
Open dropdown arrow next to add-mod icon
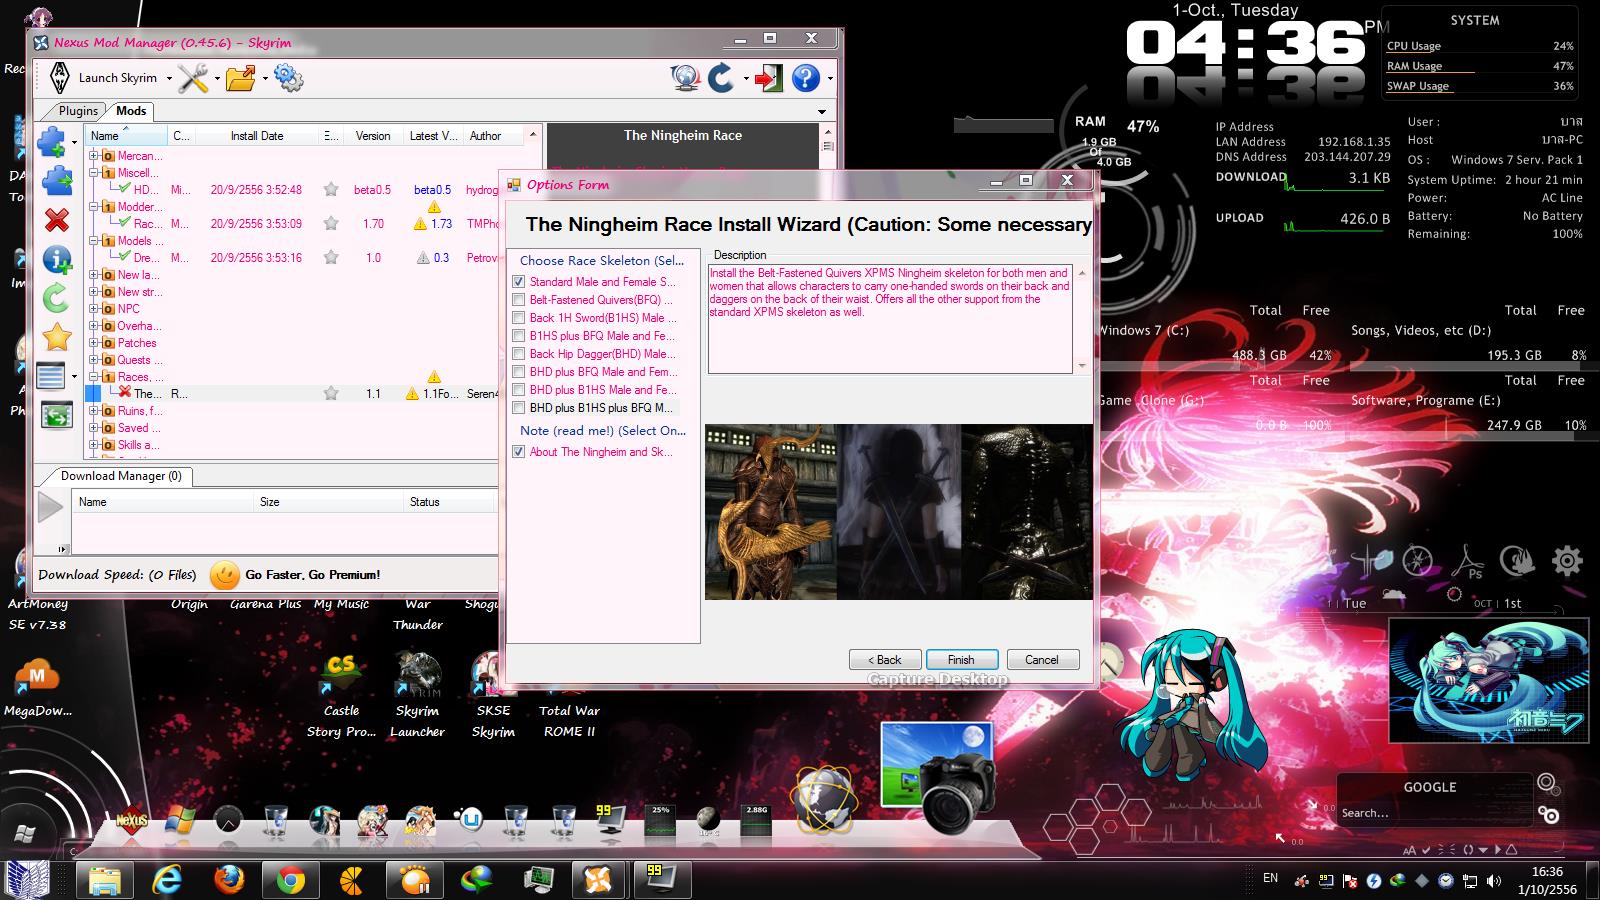74,142
